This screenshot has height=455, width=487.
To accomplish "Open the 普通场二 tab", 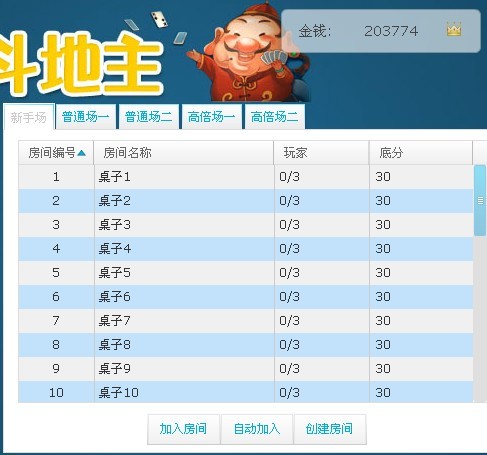I will tap(149, 117).
